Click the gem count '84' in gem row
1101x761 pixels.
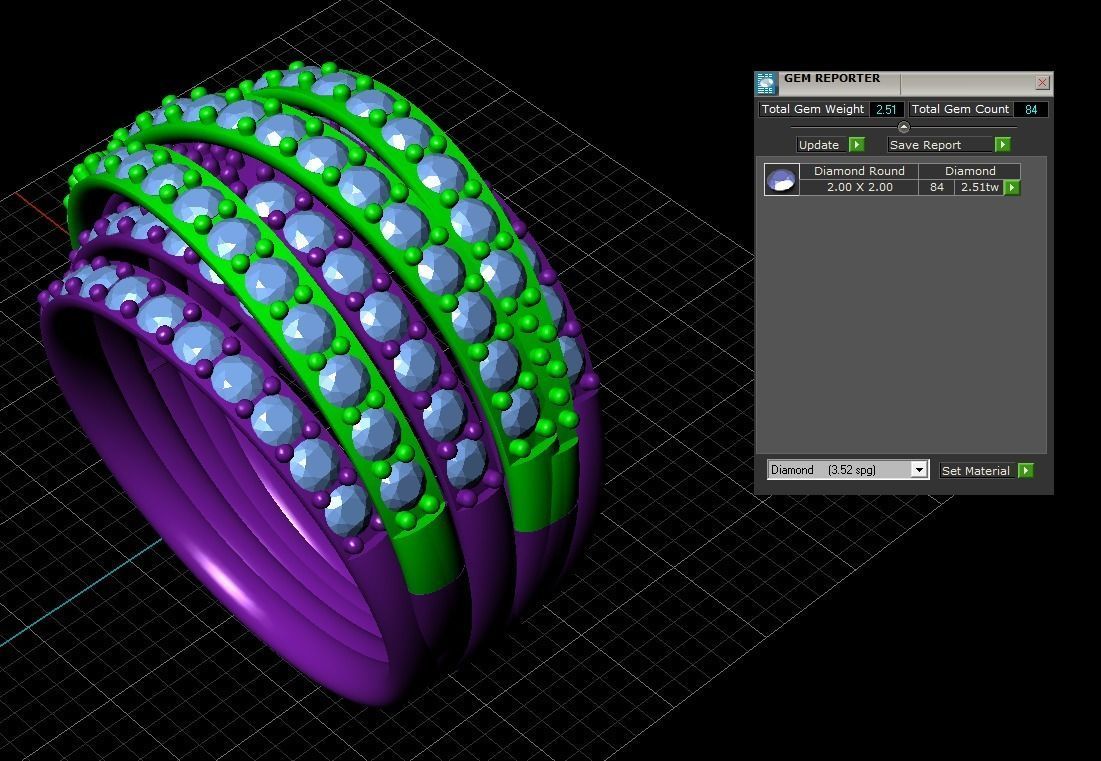click(937, 187)
